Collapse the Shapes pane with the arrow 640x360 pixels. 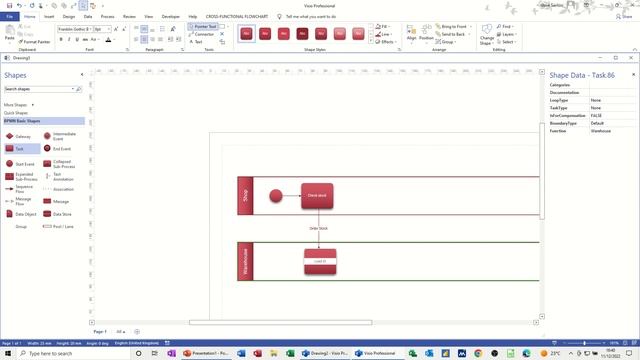coord(82,75)
